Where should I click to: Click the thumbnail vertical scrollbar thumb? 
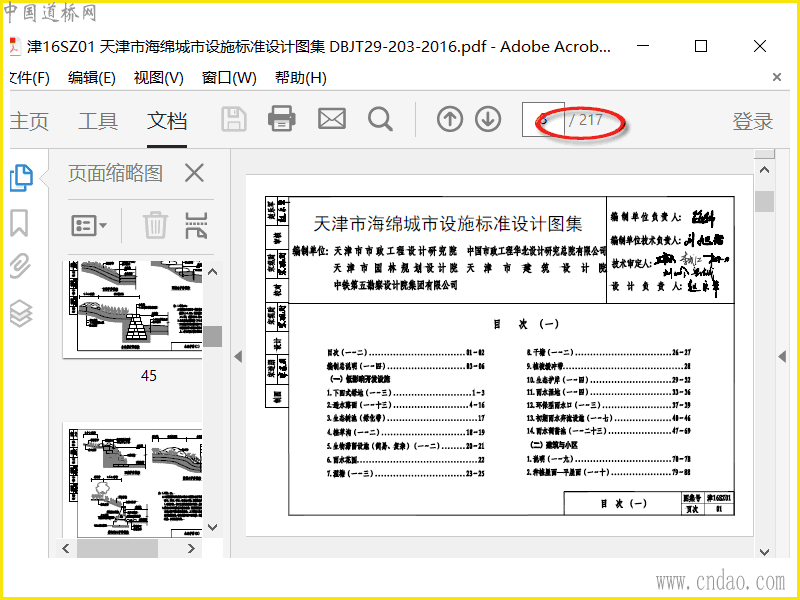coord(213,336)
